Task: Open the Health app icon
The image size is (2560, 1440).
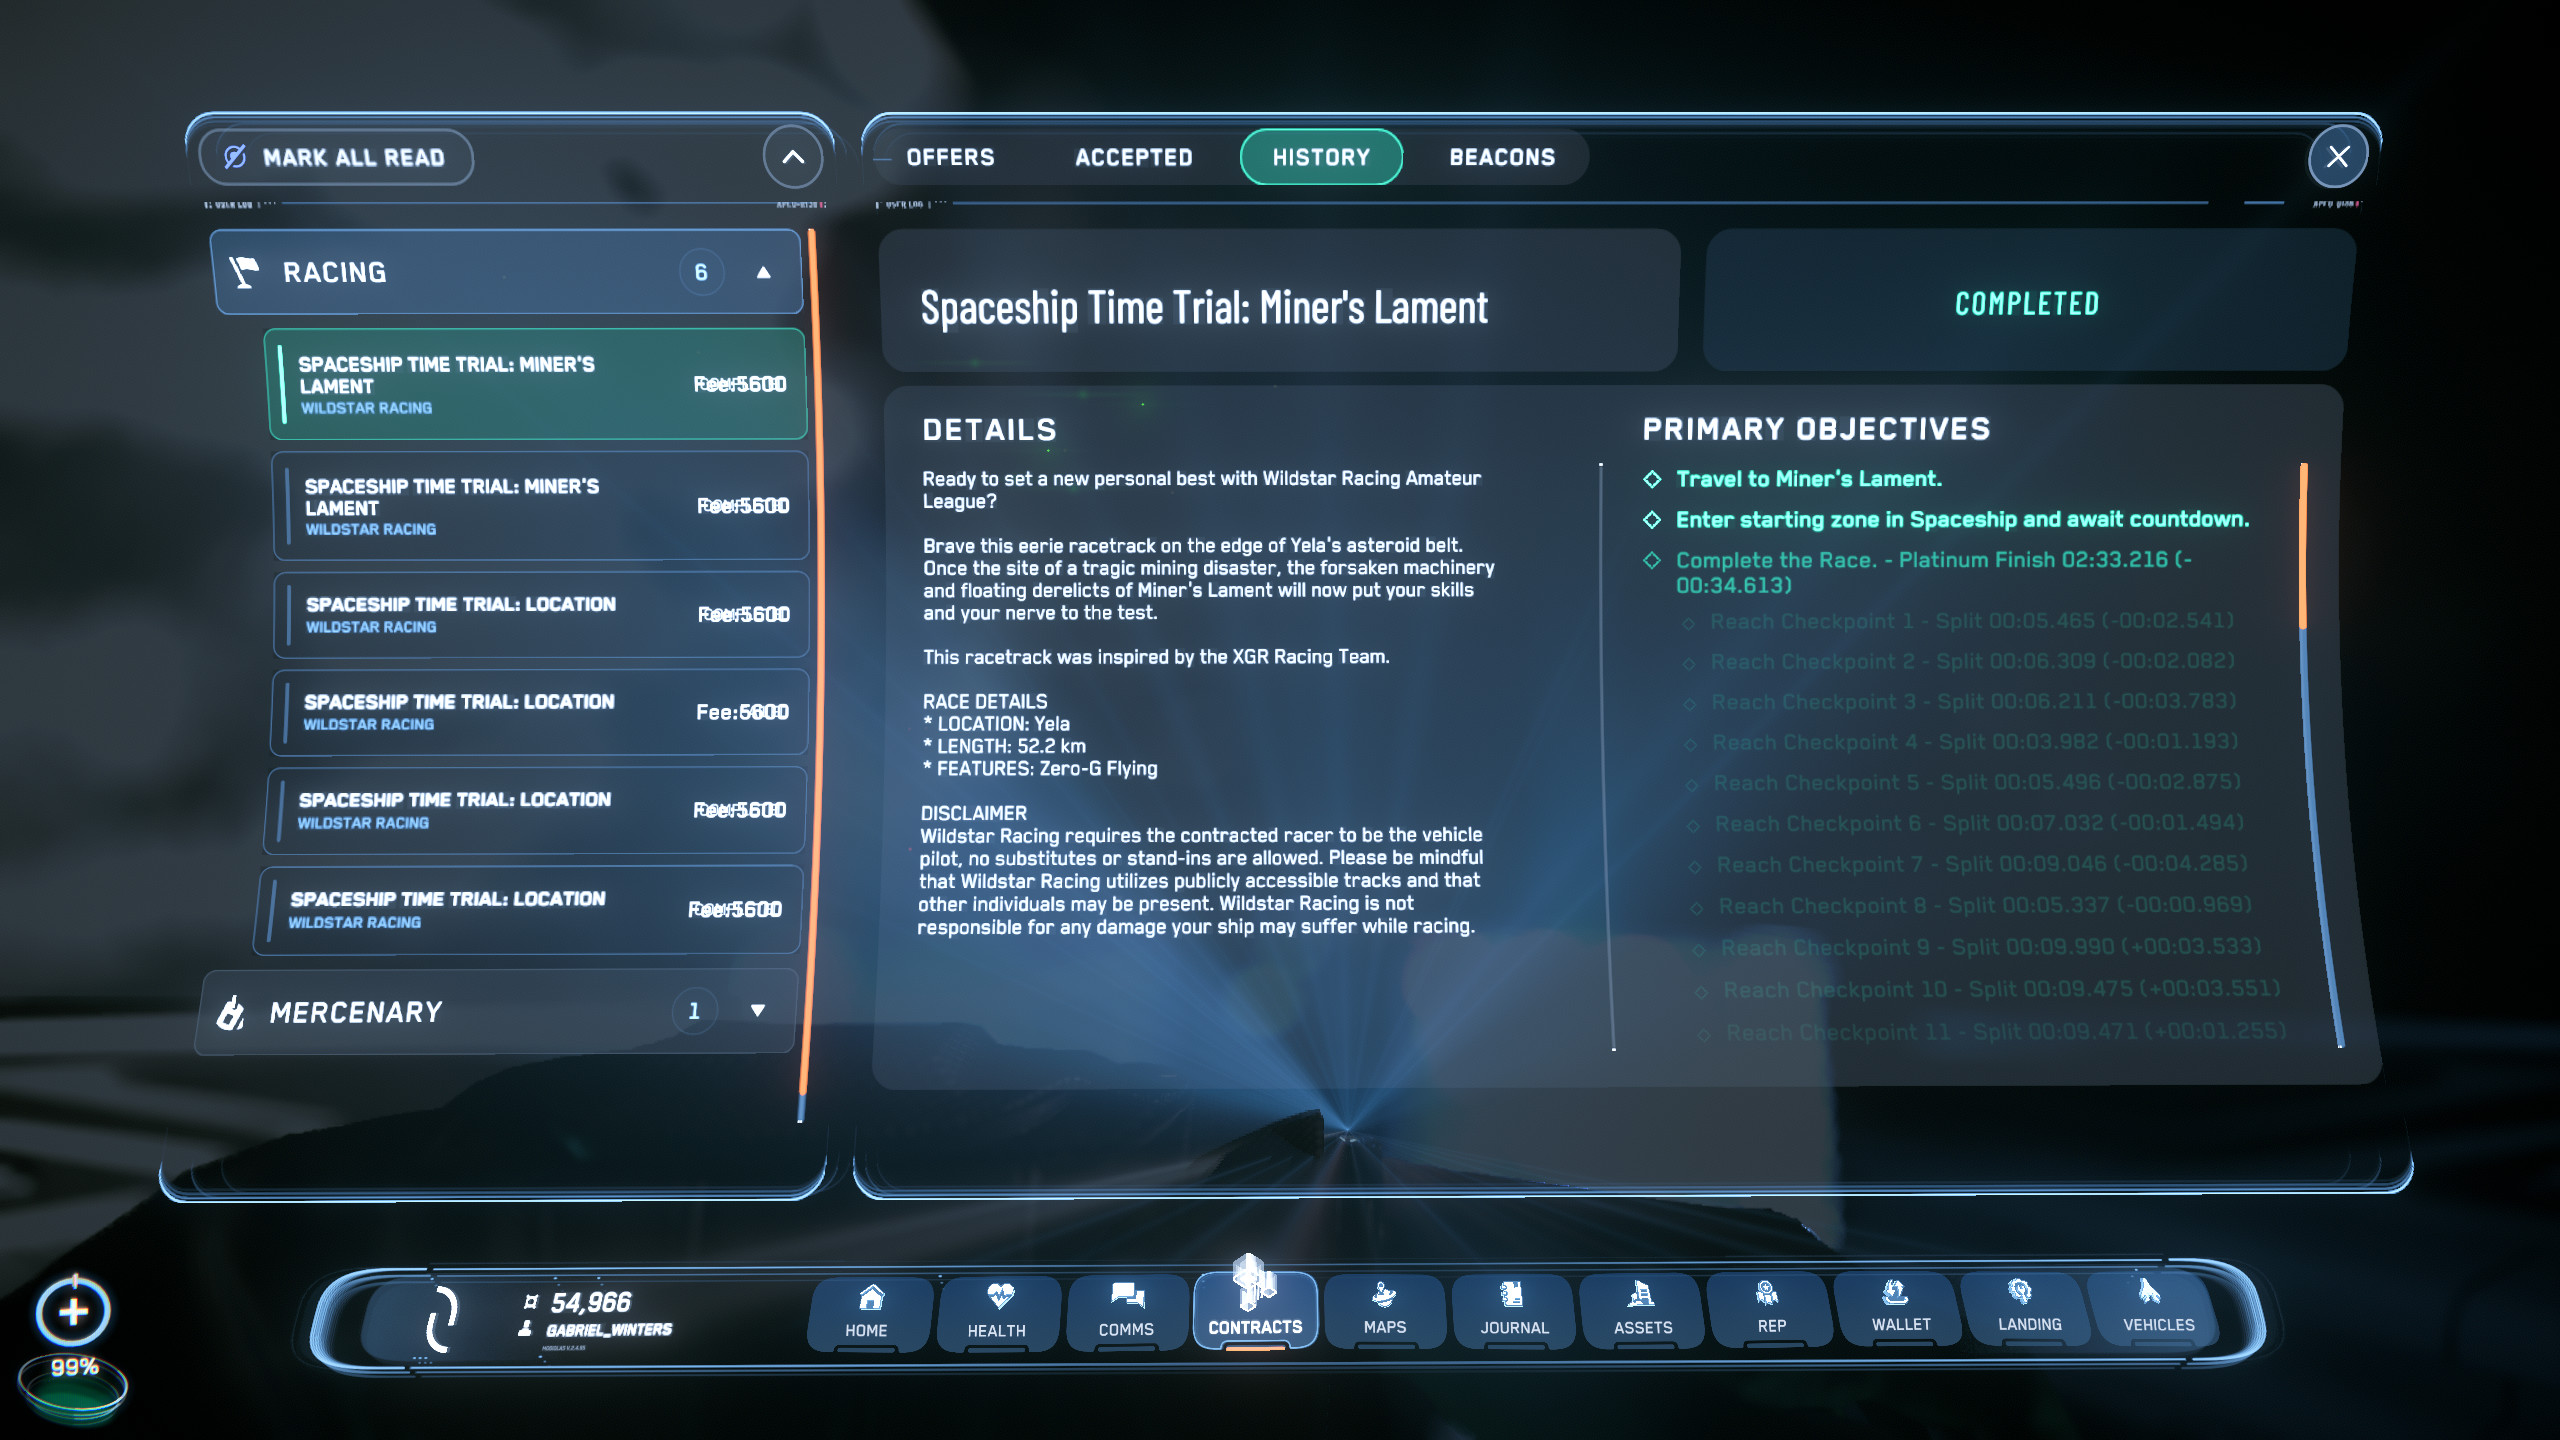Action: tap(996, 1311)
